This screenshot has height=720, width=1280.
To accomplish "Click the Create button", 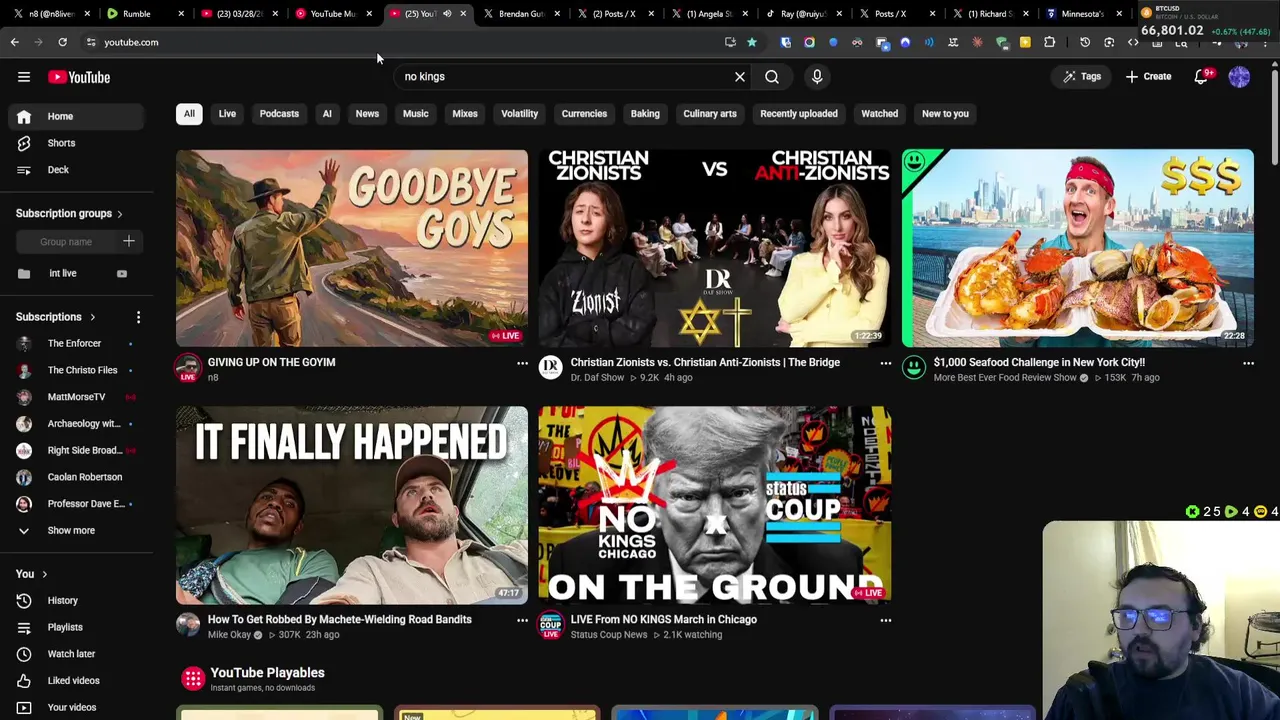I will click(x=1148, y=77).
